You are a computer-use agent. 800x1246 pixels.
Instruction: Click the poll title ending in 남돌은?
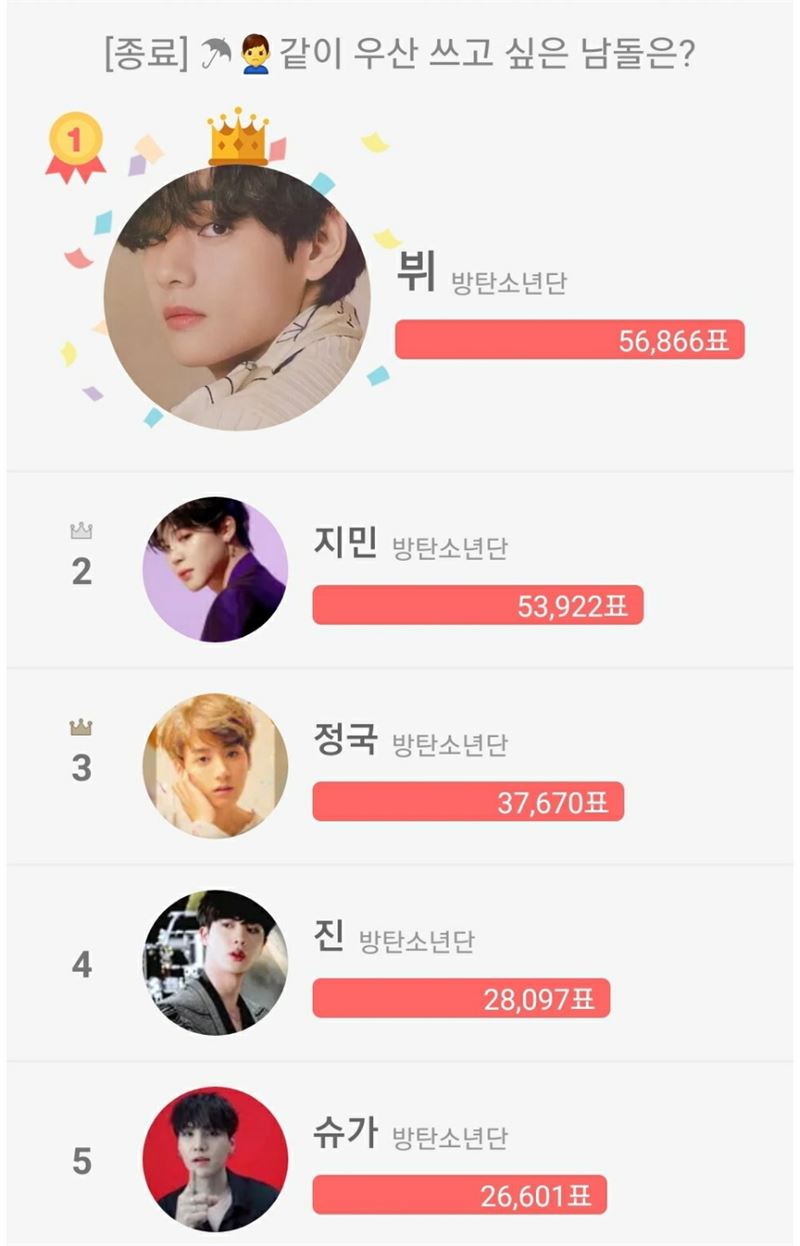coord(400,54)
